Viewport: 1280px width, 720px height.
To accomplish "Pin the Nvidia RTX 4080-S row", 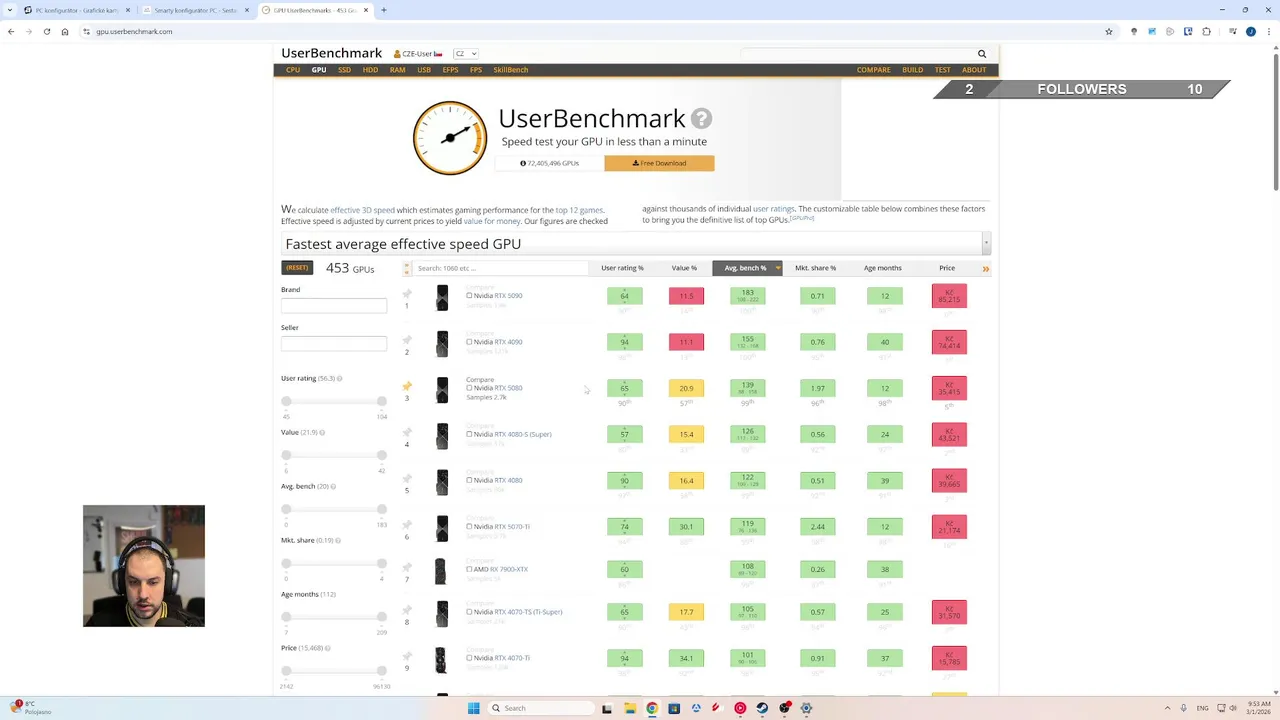I will click(x=407, y=432).
